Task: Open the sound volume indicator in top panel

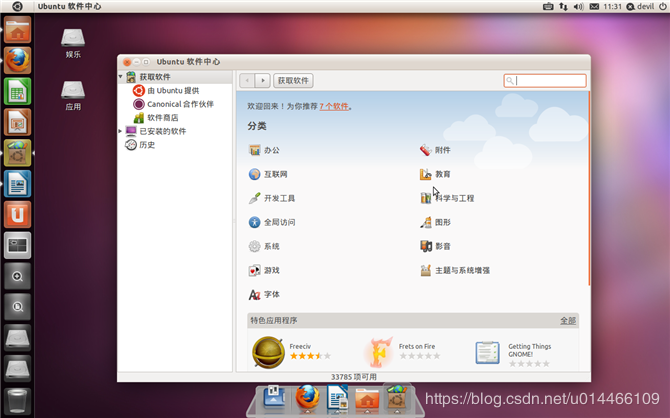Action: 579,6
